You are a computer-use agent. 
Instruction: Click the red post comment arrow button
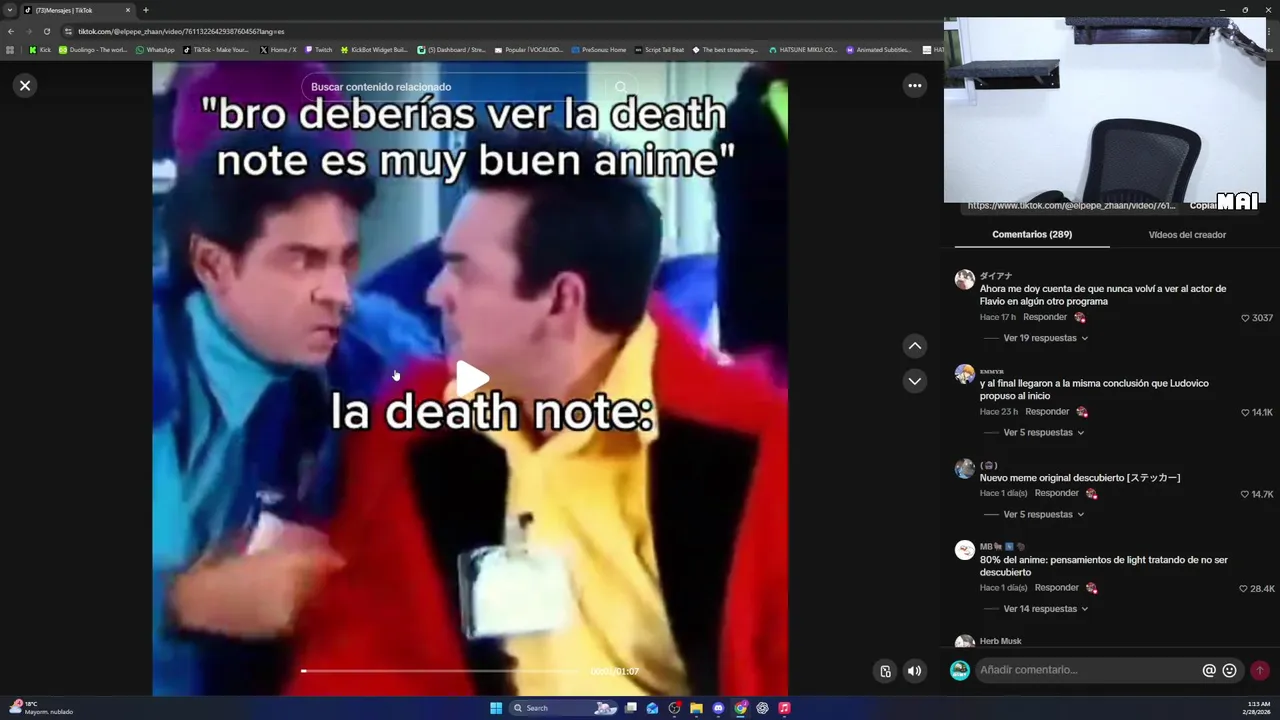click(1260, 671)
